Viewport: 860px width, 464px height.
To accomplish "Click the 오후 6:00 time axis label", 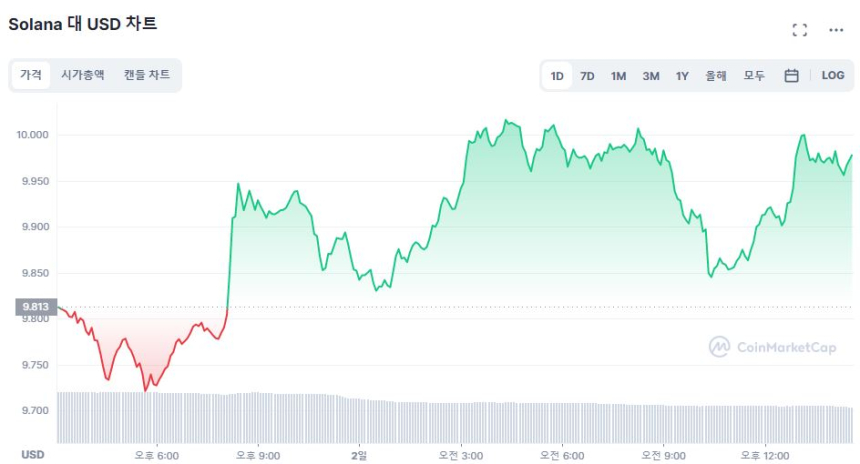I will [x=156, y=455].
